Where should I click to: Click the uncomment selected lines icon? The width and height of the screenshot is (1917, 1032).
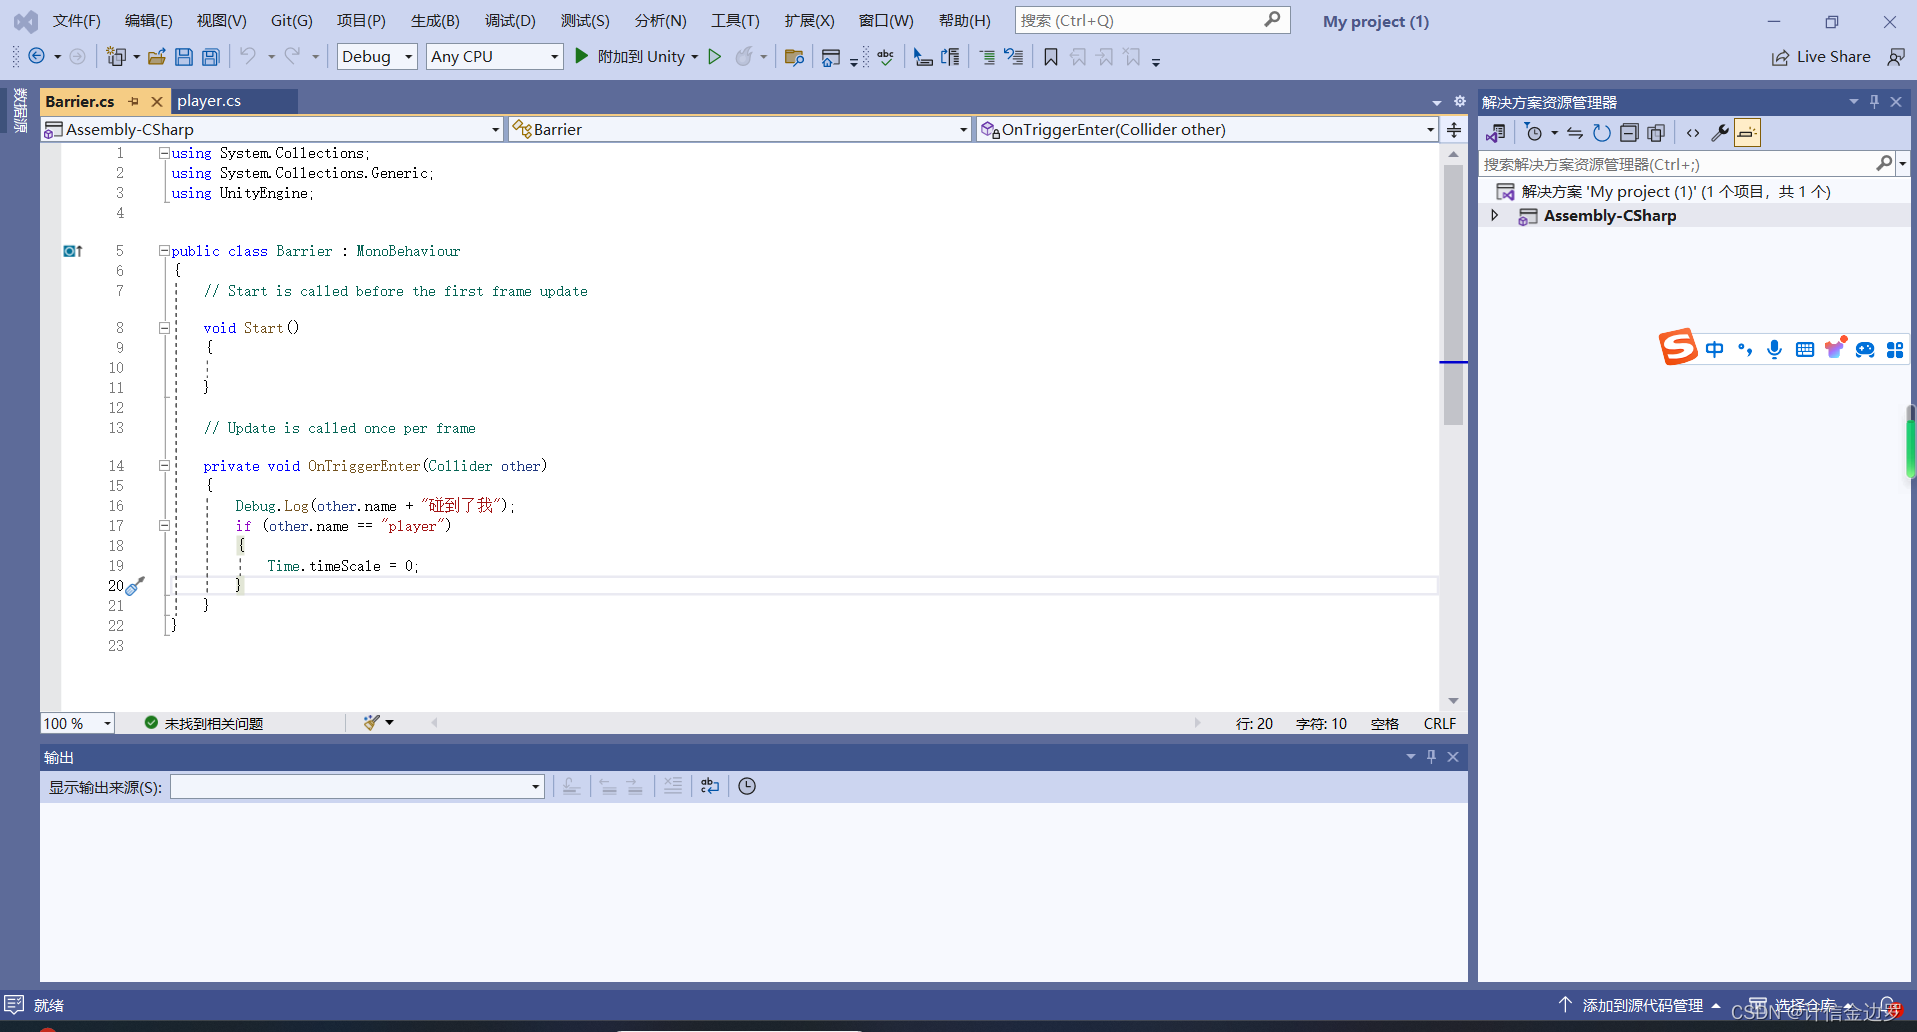click(x=1014, y=57)
